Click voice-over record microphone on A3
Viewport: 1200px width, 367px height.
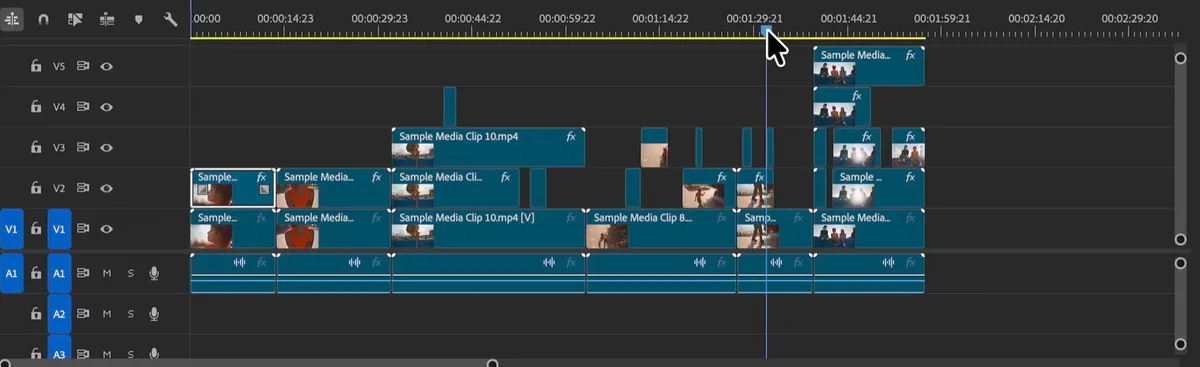[154, 354]
